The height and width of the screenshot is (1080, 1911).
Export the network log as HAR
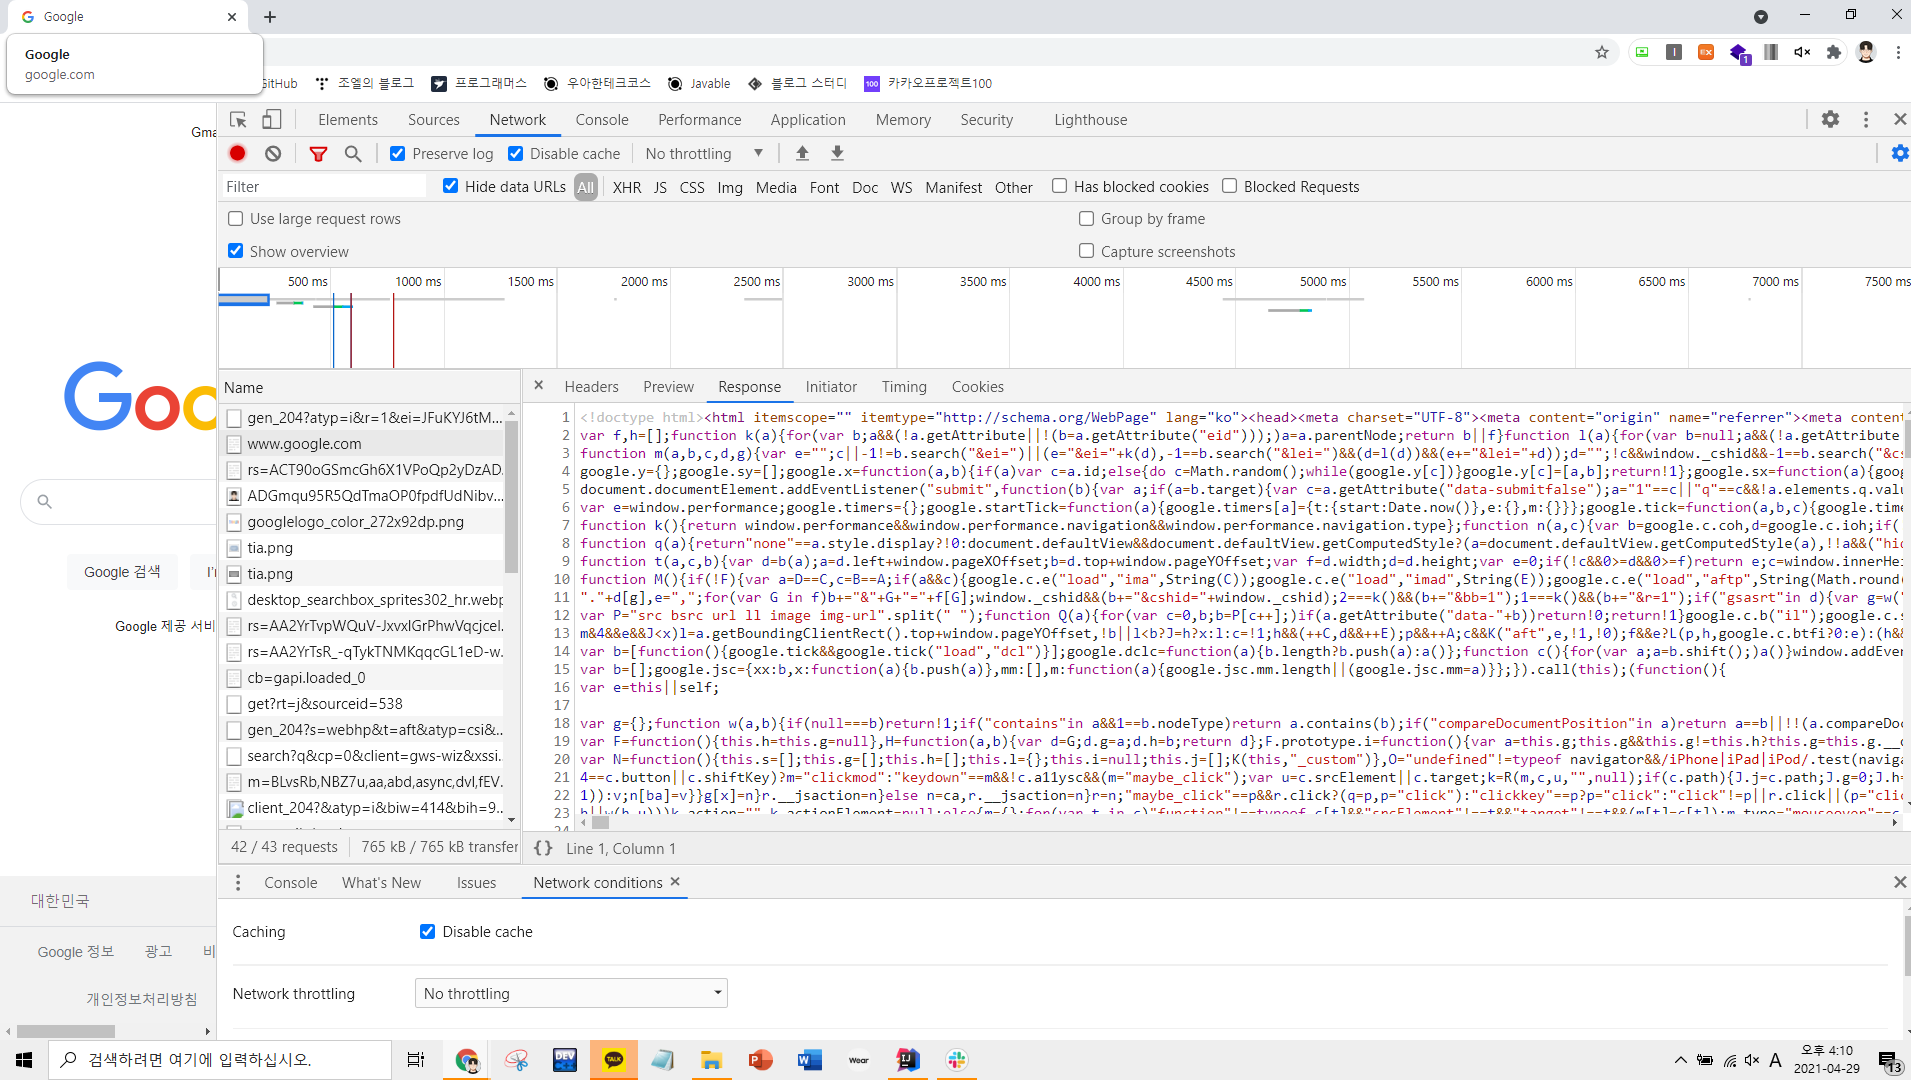point(837,153)
